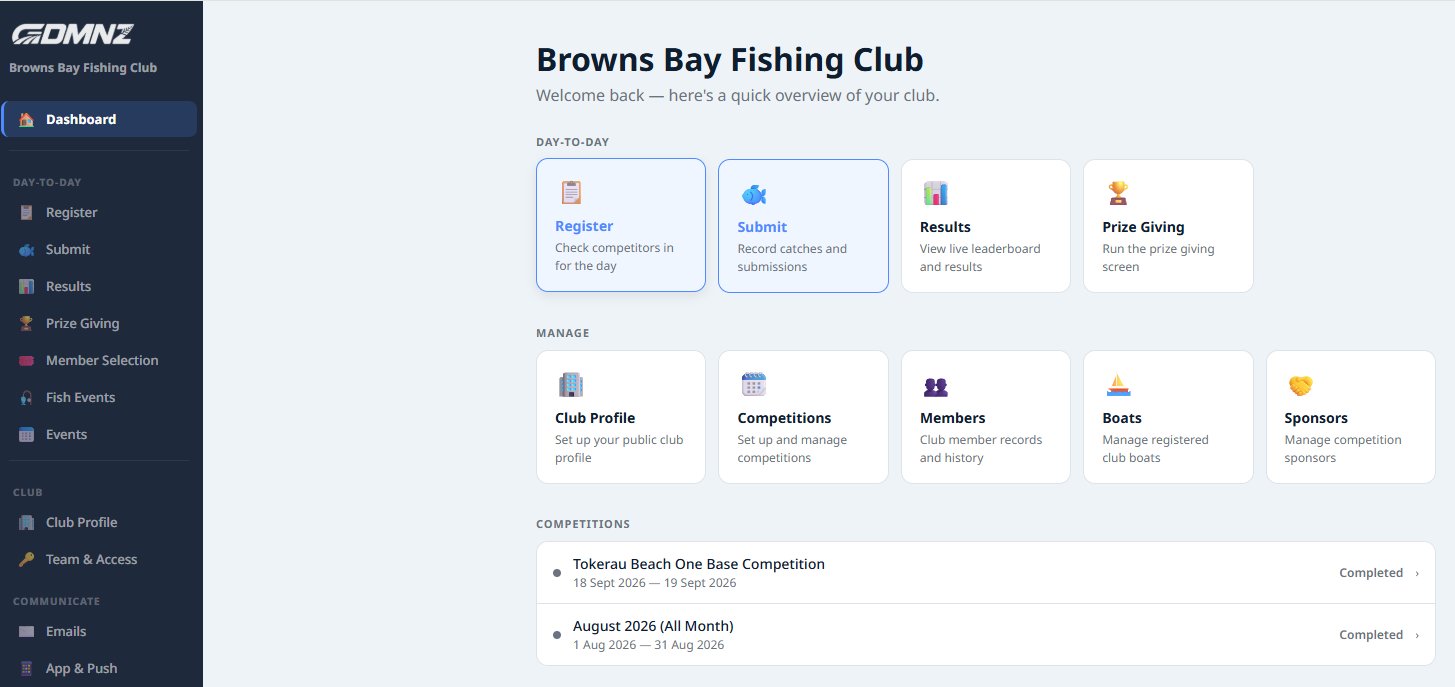The width and height of the screenshot is (1455, 687).
Task: Open the Club Profile card title
Action: pos(595,418)
